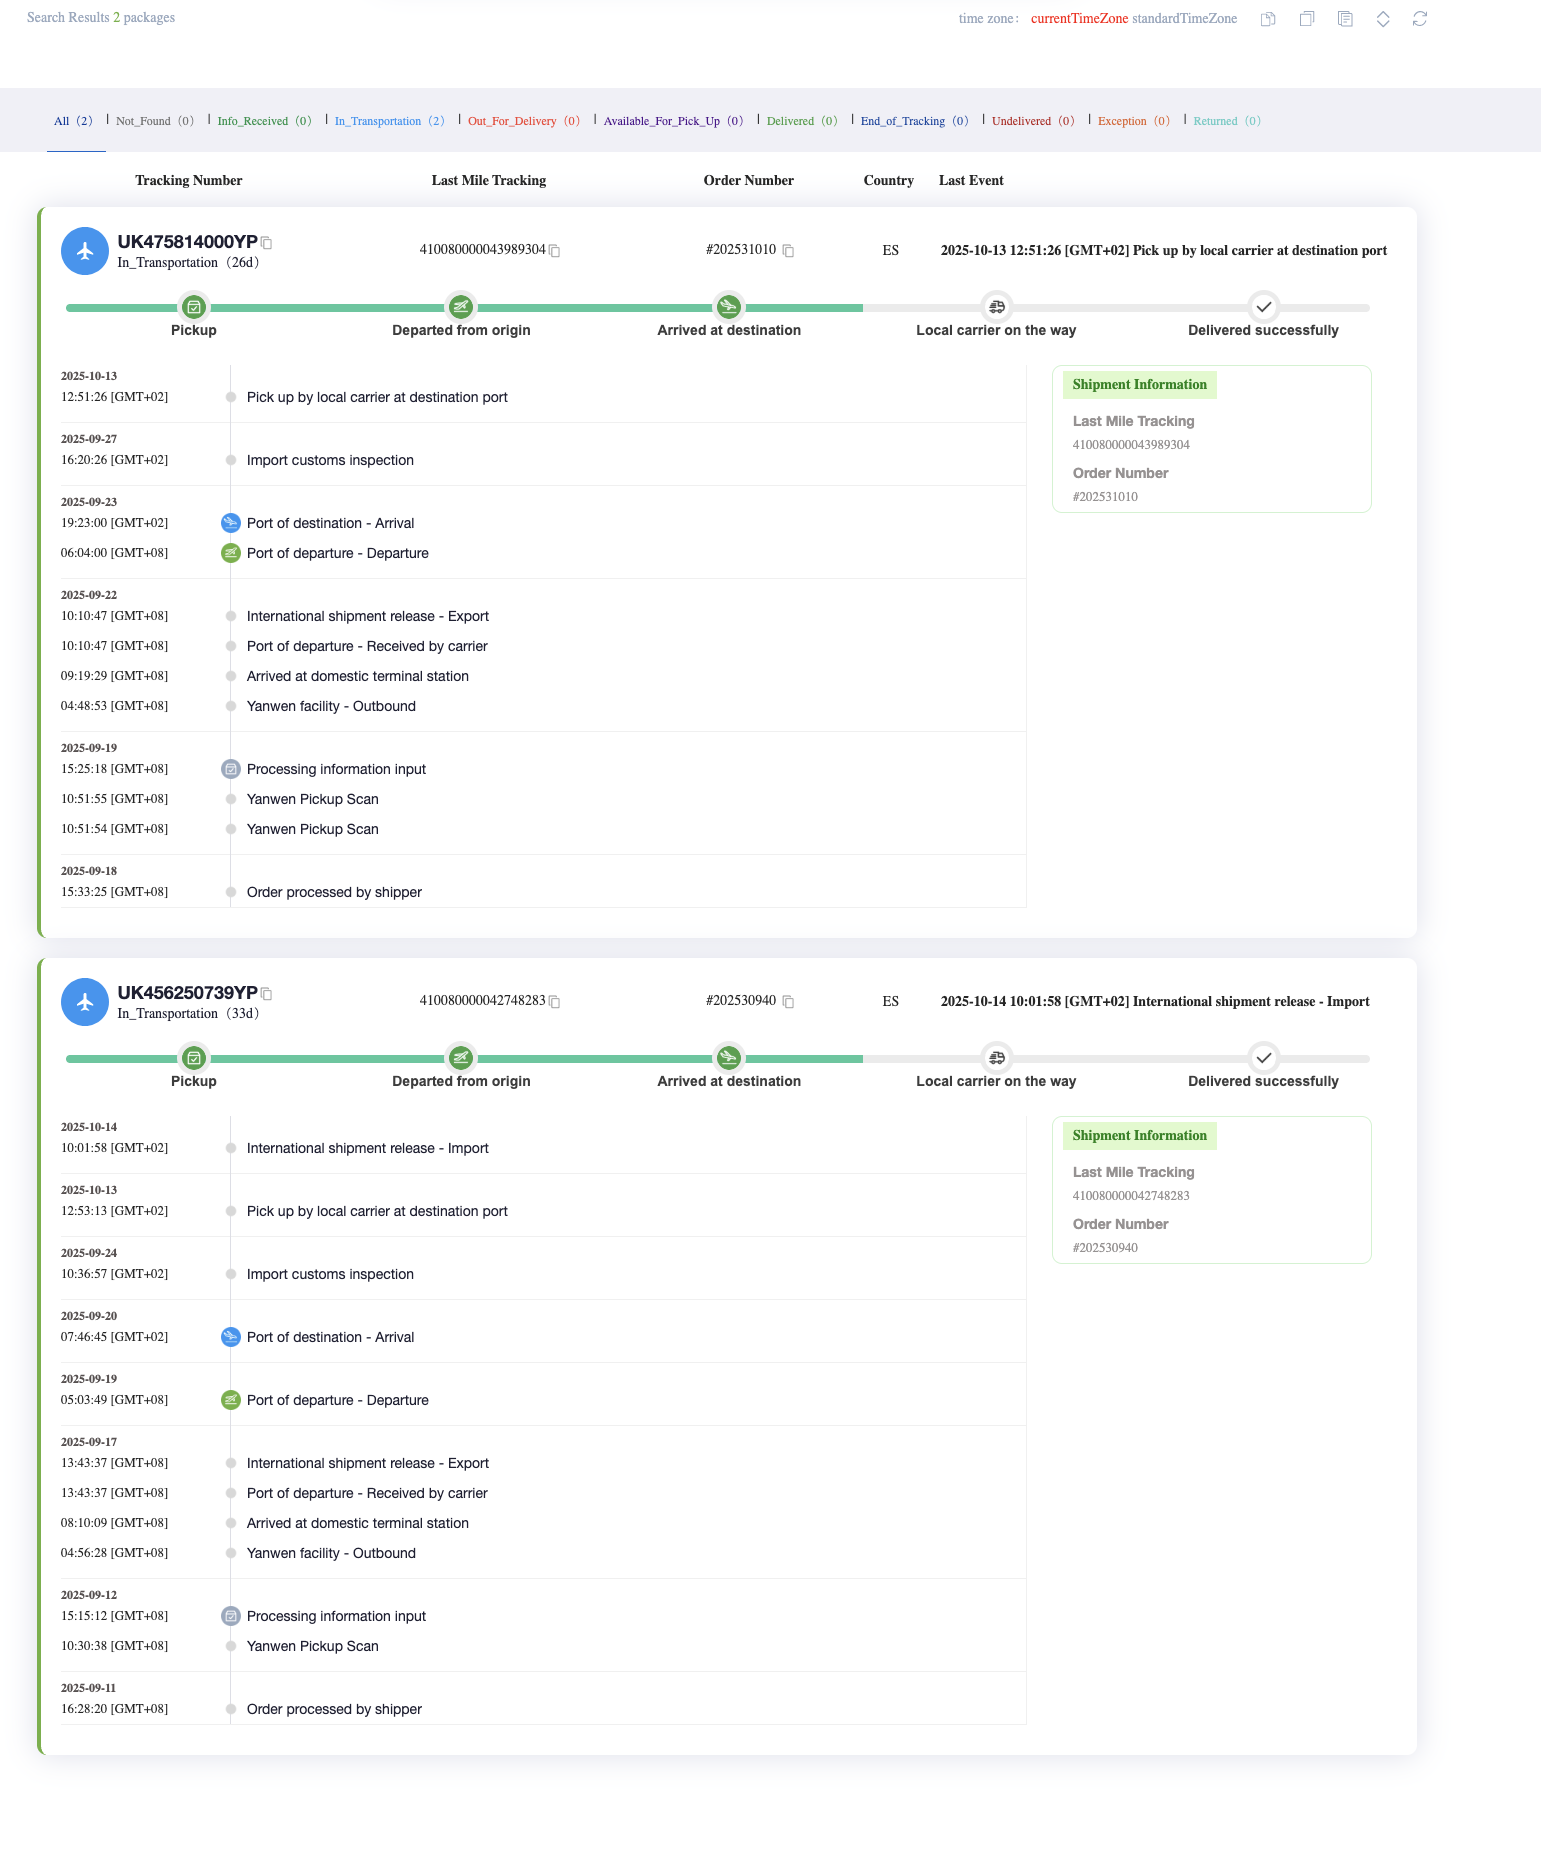This screenshot has width=1541, height=1850.
Task: Click the document-list copy icon in top toolbar
Action: pos(1345,19)
